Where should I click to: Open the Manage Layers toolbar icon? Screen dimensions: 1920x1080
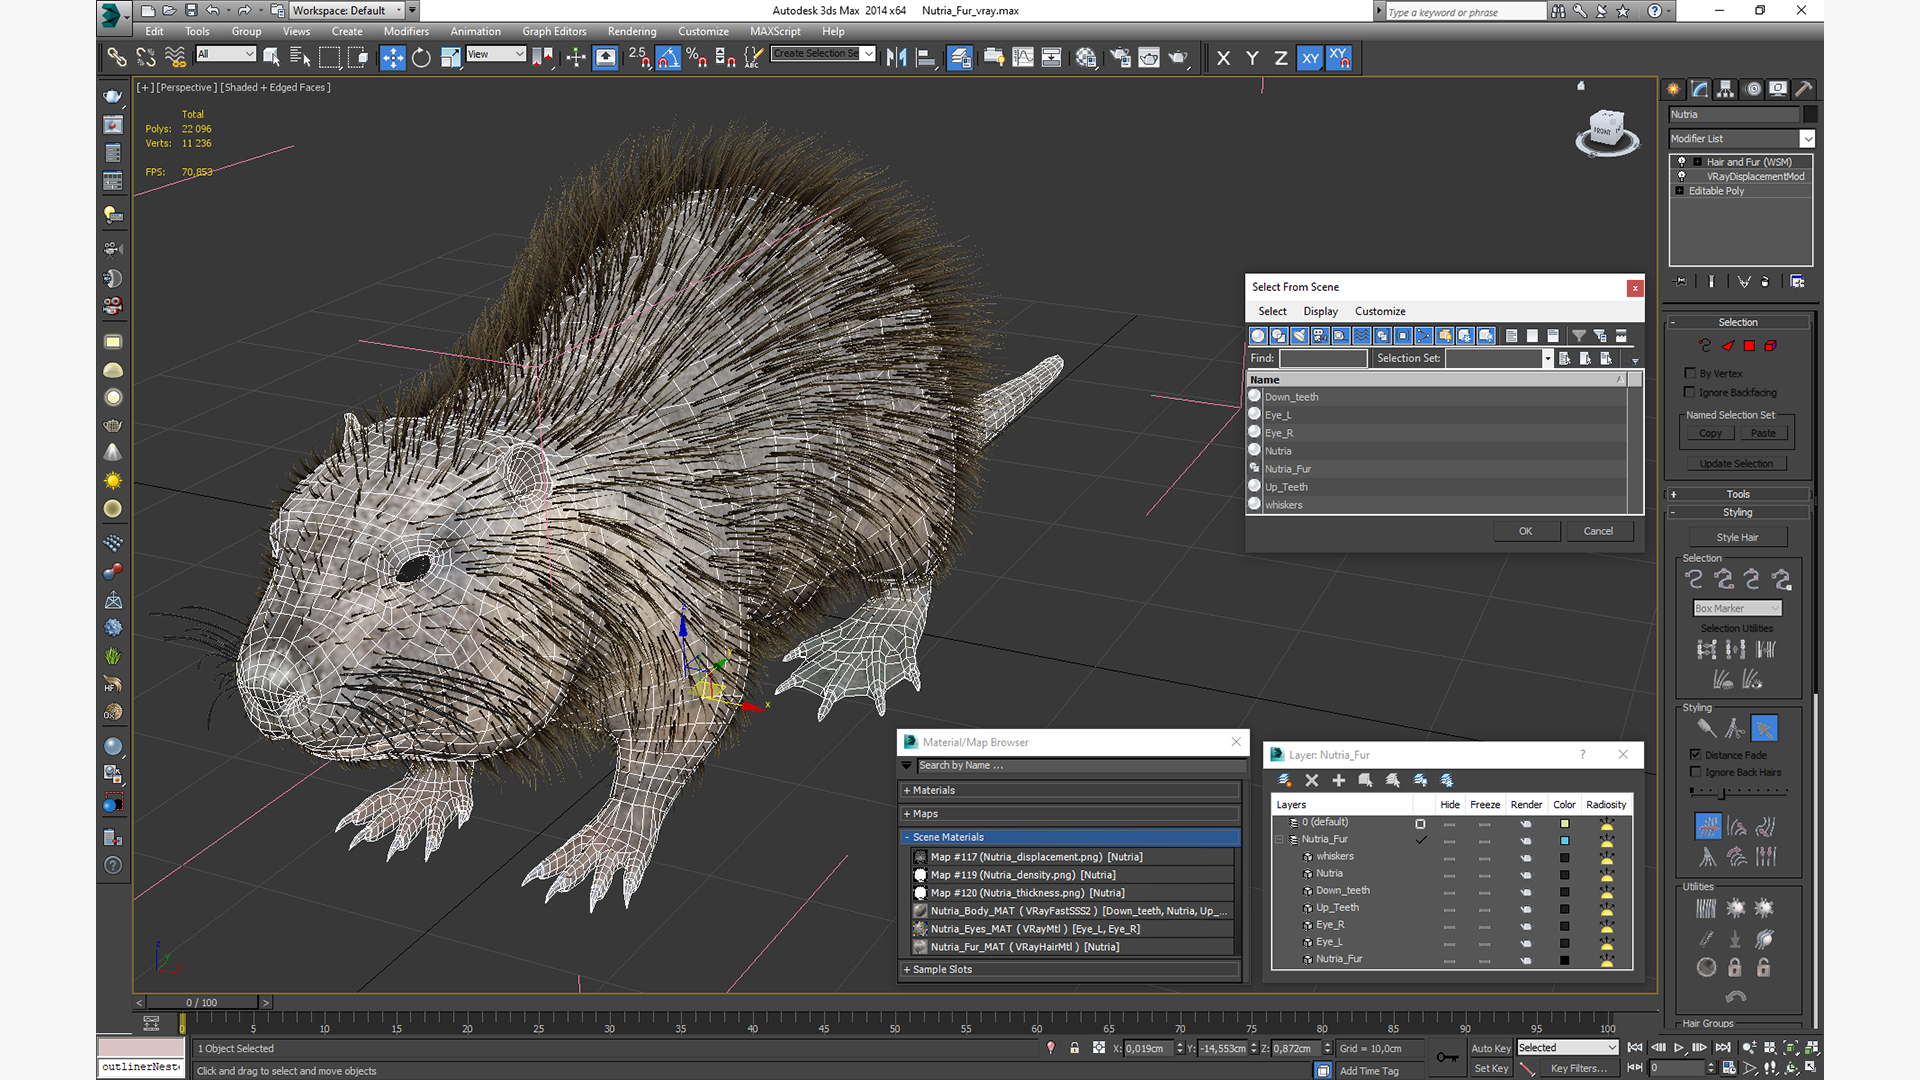coord(960,58)
